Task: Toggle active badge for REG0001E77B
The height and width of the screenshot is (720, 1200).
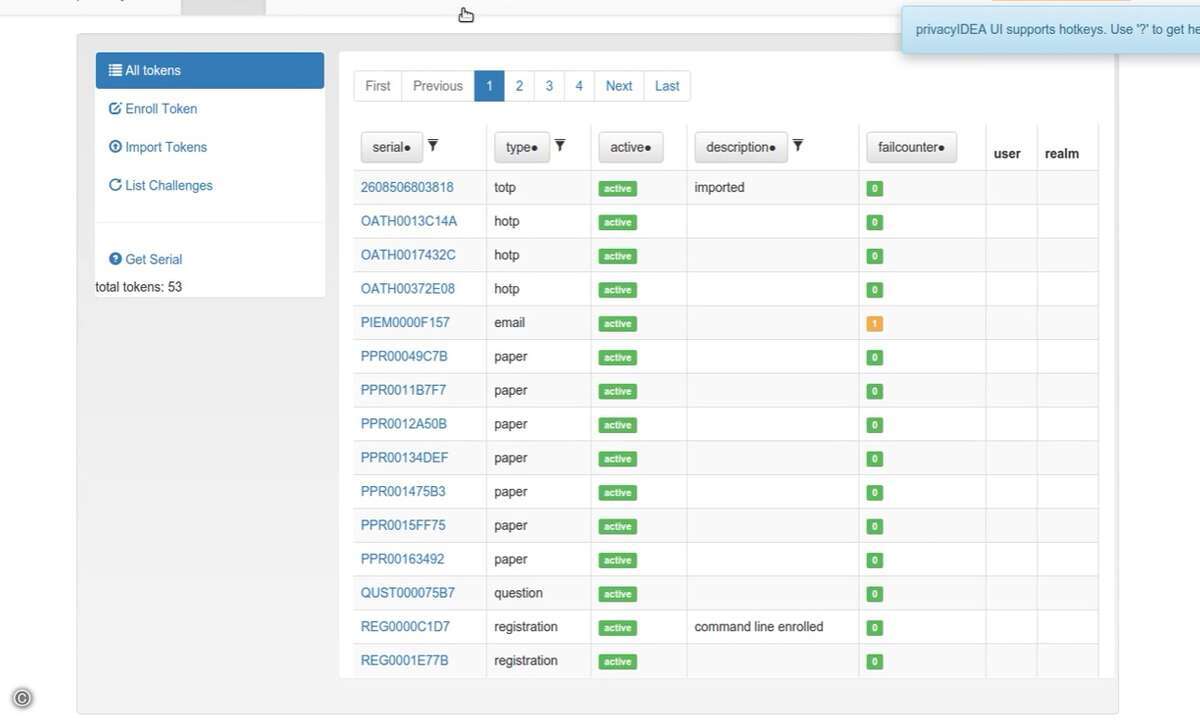Action: (617, 662)
